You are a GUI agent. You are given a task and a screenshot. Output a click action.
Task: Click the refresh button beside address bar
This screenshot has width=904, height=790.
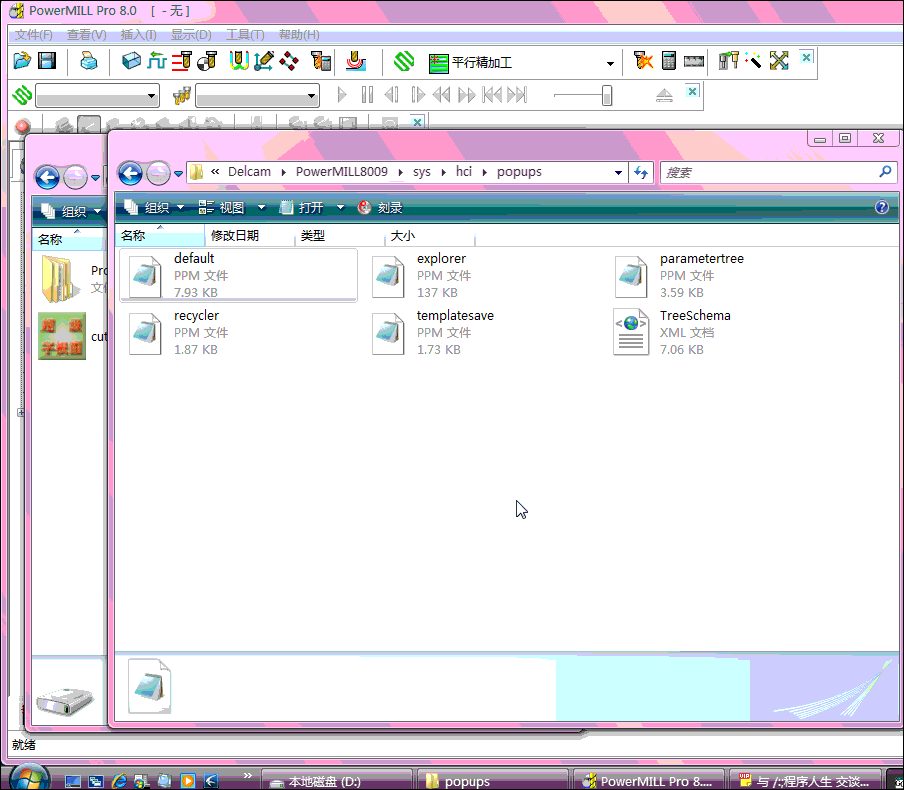[x=641, y=172]
